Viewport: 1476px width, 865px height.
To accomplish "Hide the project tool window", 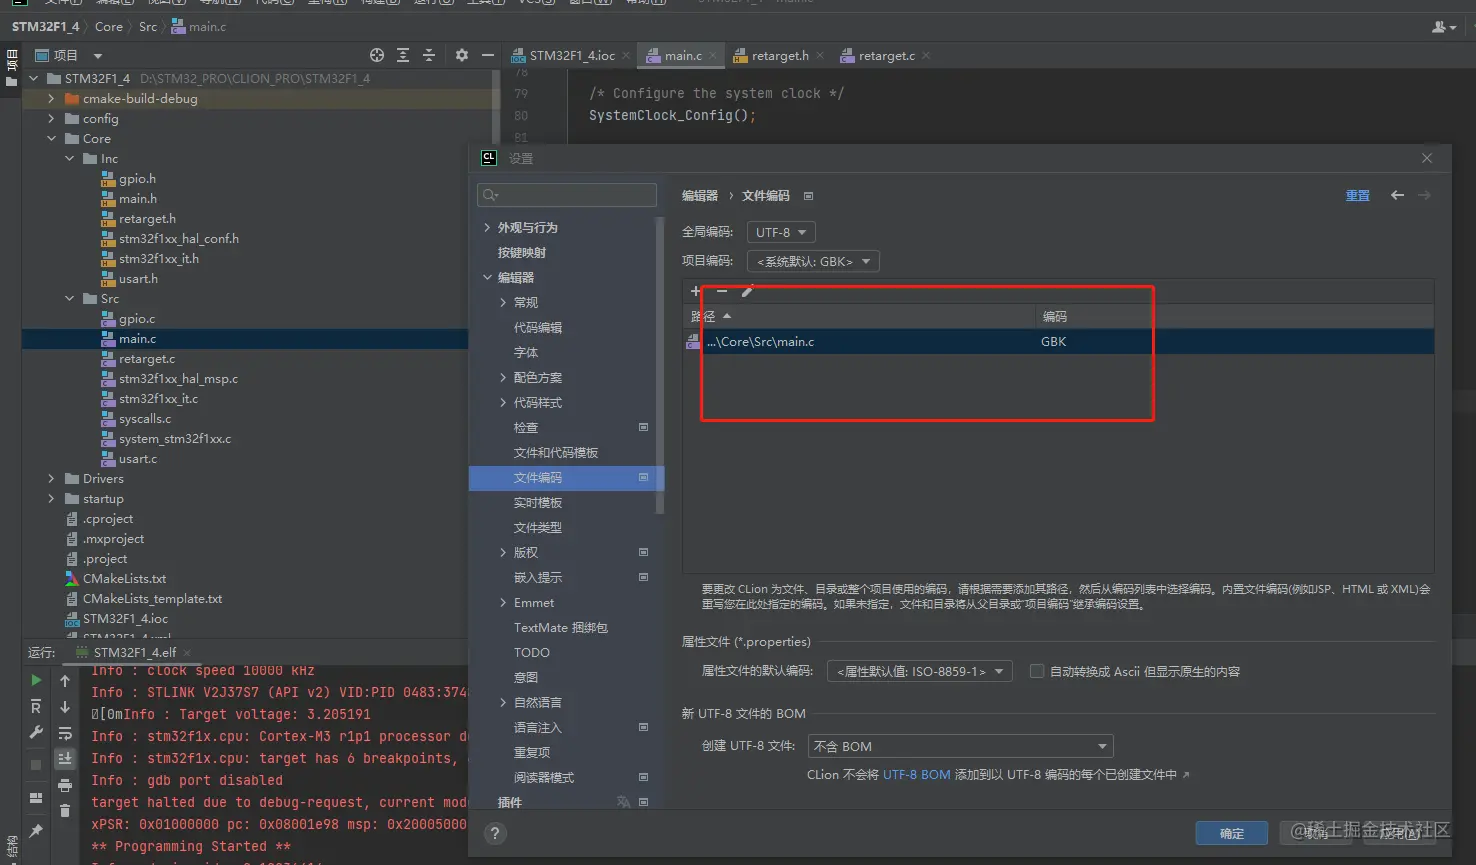I will (x=488, y=55).
